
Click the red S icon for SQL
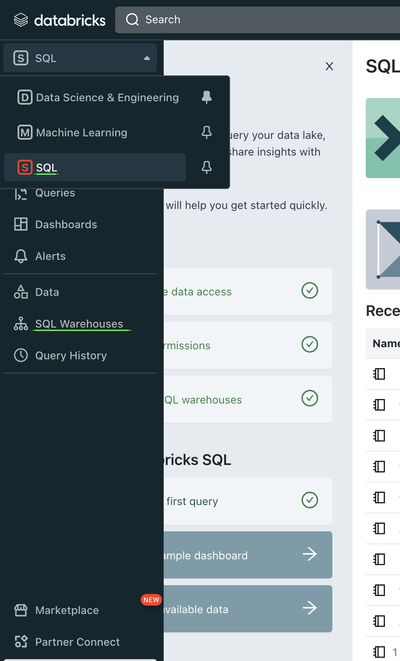pos(24,167)
